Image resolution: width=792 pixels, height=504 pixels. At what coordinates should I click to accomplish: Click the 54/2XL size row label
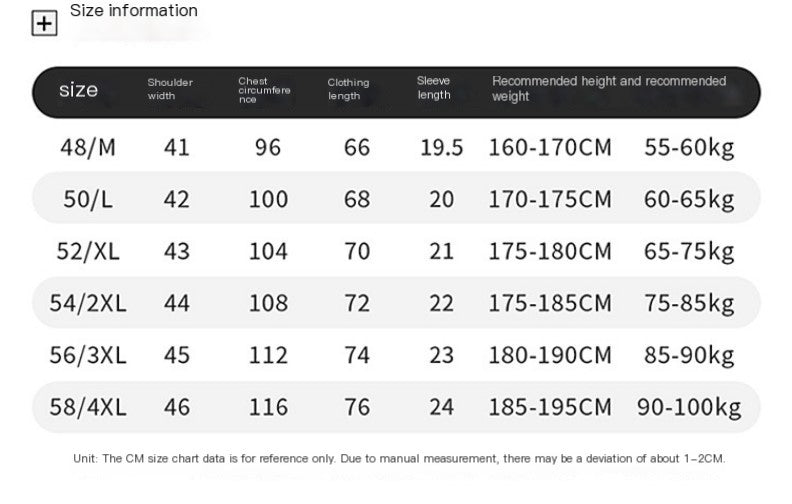click(x=88, y=303)
